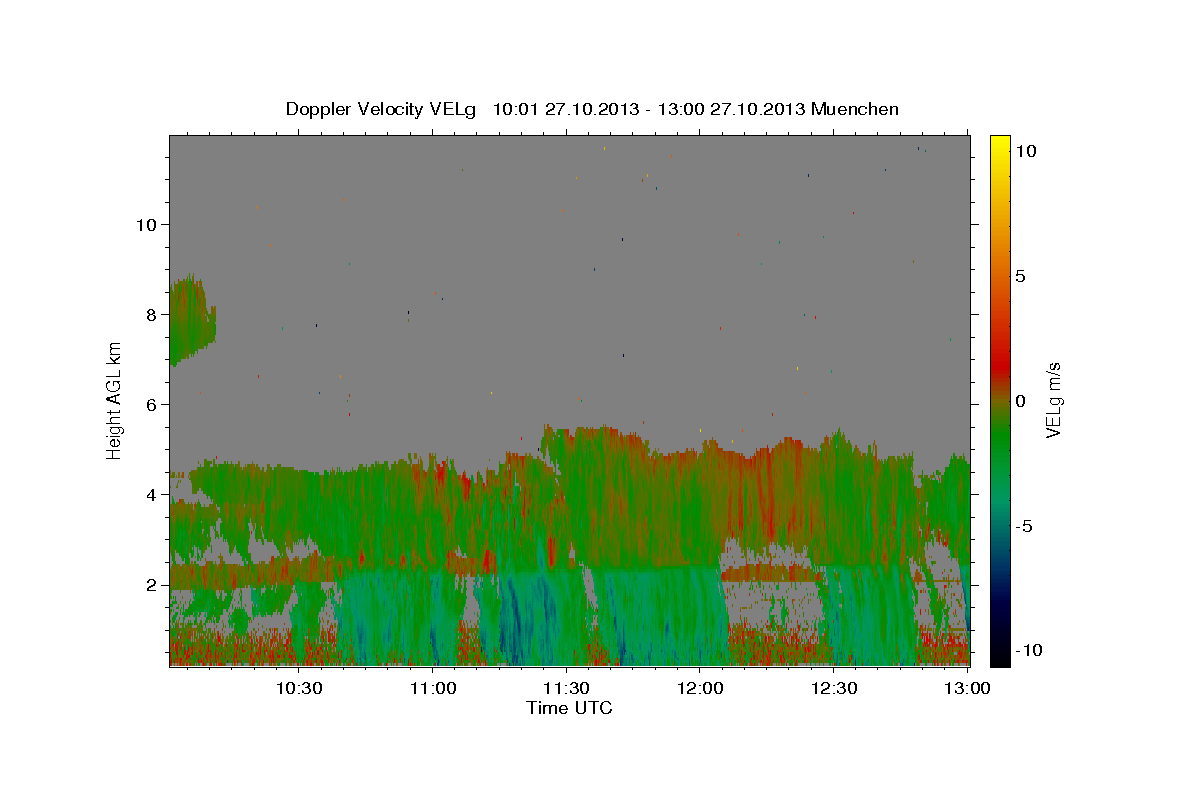The image size is (1200, 800).
Task: Click the Doppler Velocity VELg plot title
Action: [592, 109]
